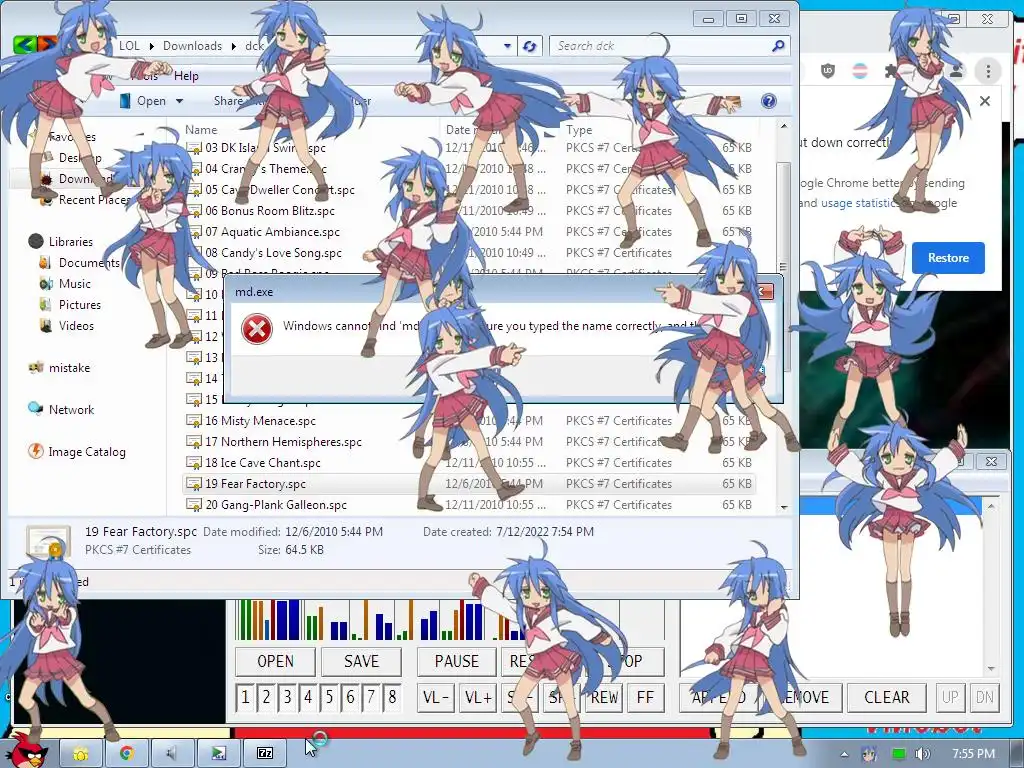
Task: Open Libraries in navigation pane
Action: (71, 242)
